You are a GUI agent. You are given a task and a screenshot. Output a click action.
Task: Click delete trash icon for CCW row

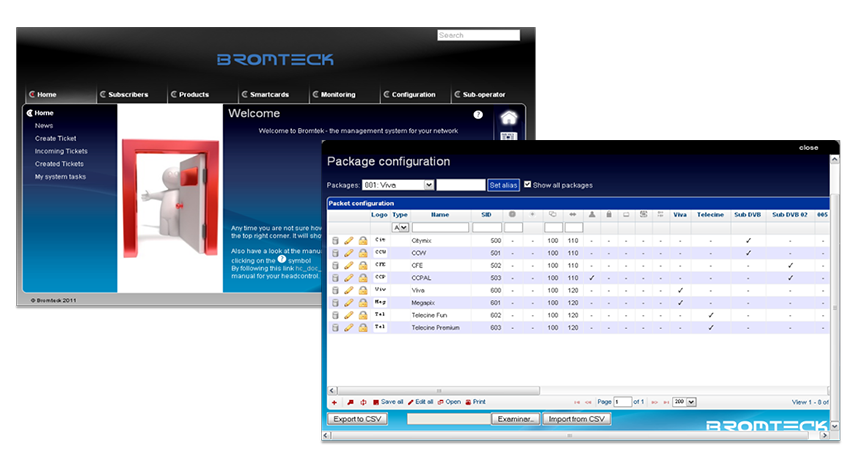tap(335, 253)
